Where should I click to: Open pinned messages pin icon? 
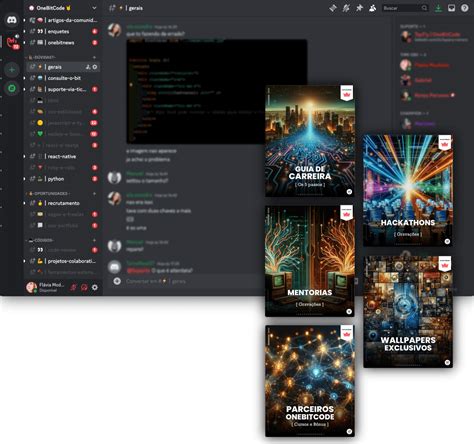pos(359,8)
